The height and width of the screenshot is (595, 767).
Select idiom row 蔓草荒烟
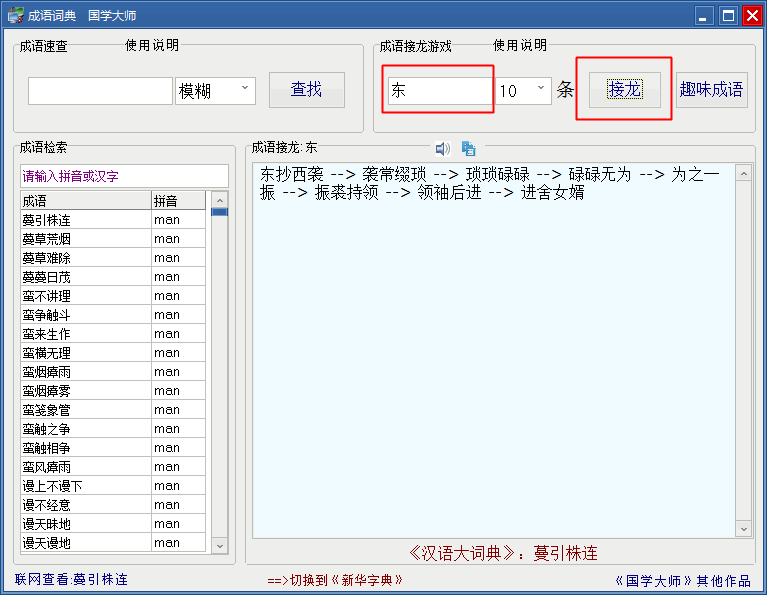pyautogui.click(x=113, y=239)
